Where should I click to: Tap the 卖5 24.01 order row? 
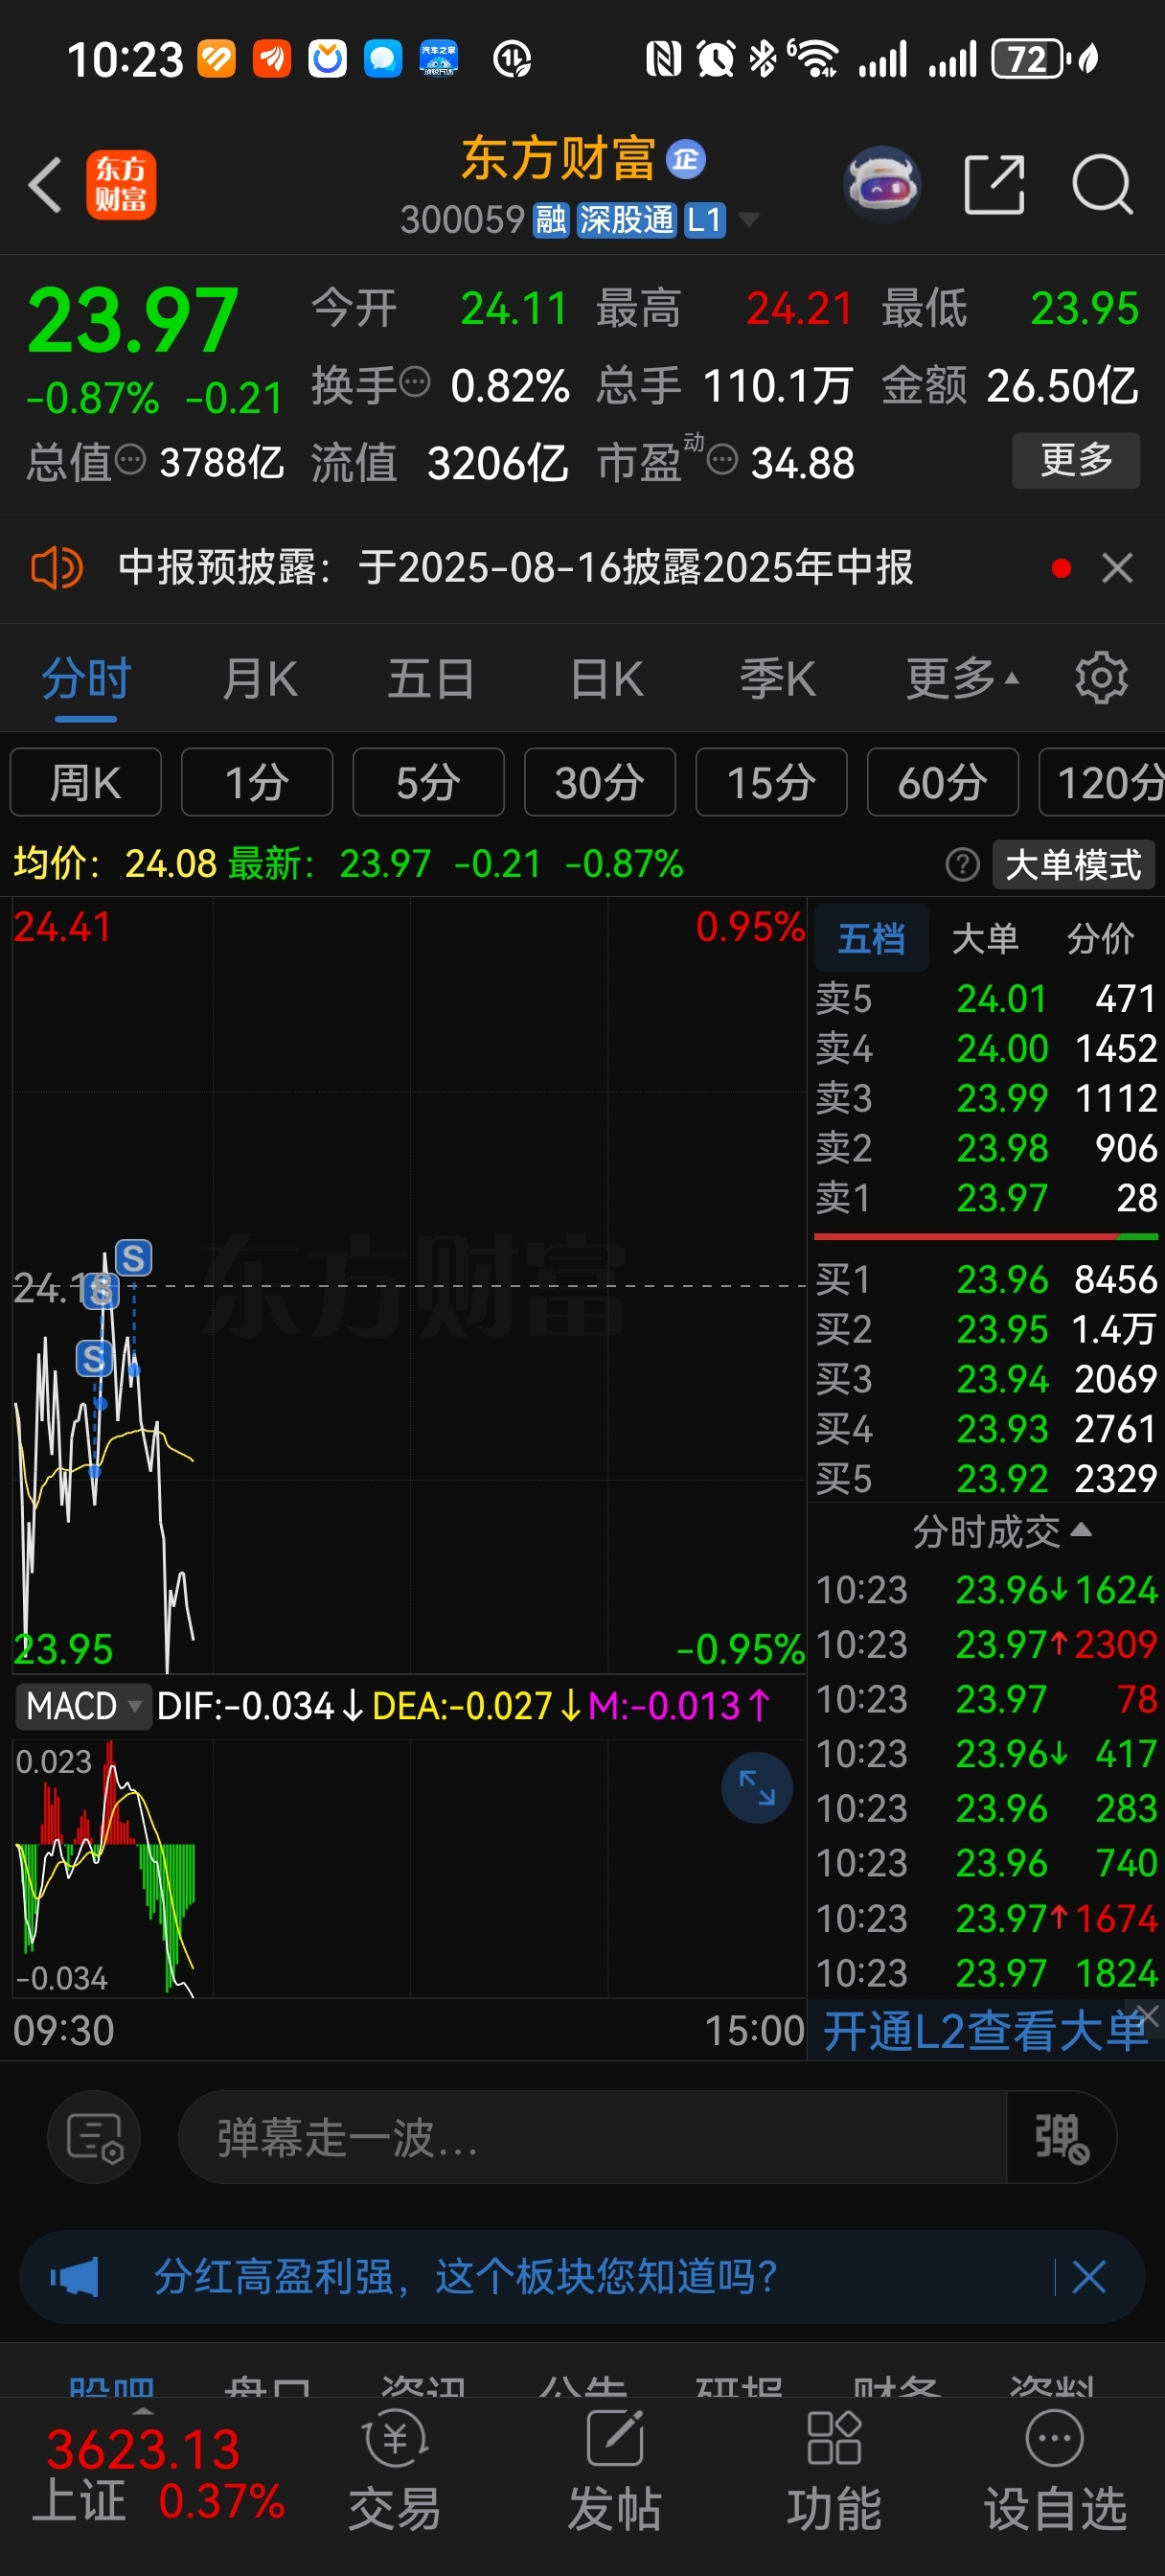(986, 998)
